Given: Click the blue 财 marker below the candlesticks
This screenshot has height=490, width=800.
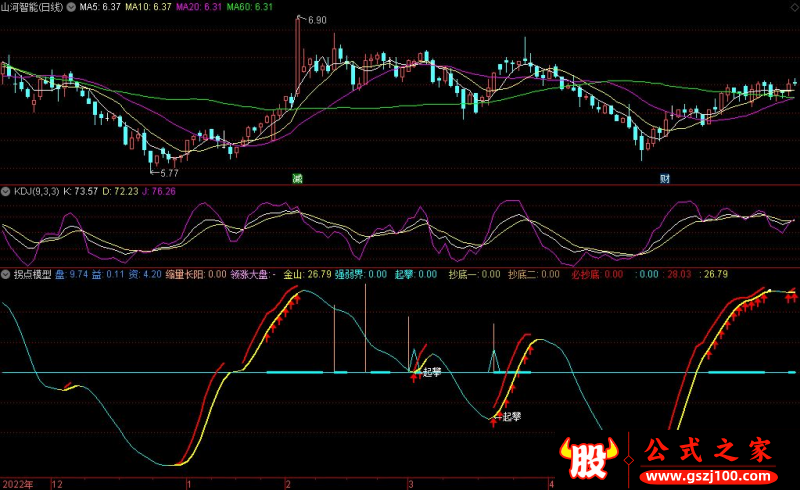Looking at the screenshot, I should pos(664,178).
